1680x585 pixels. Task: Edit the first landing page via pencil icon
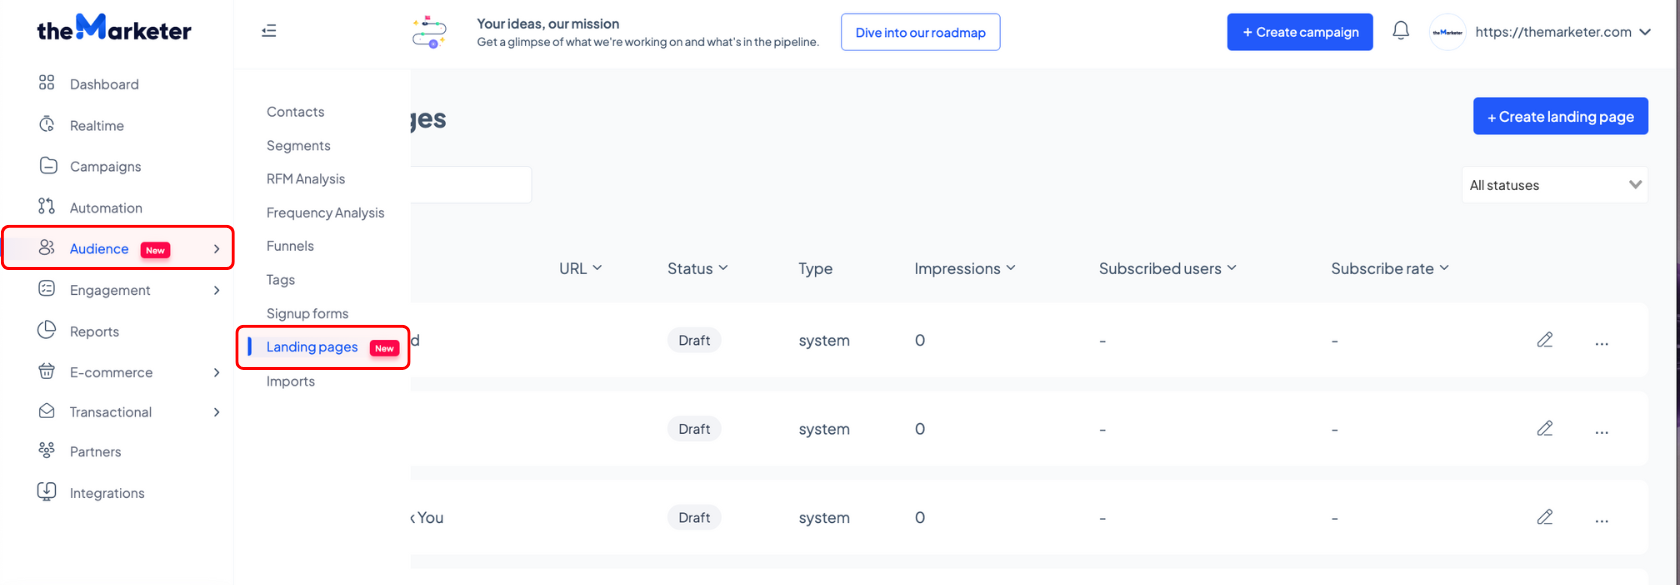point(1545,340)
